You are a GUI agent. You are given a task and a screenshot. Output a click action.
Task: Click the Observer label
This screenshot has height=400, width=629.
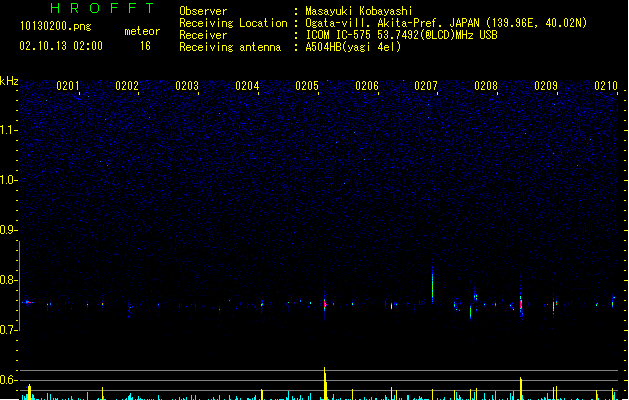pos(203,11)
